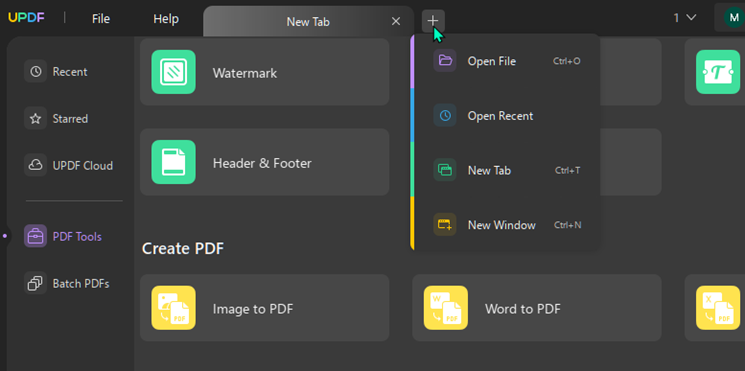Launch Image to PDF converter icon

point(173,308)
